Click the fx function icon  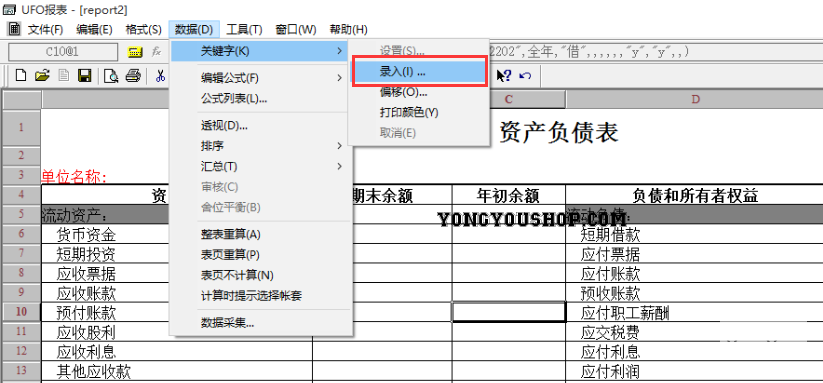(156, 52)
